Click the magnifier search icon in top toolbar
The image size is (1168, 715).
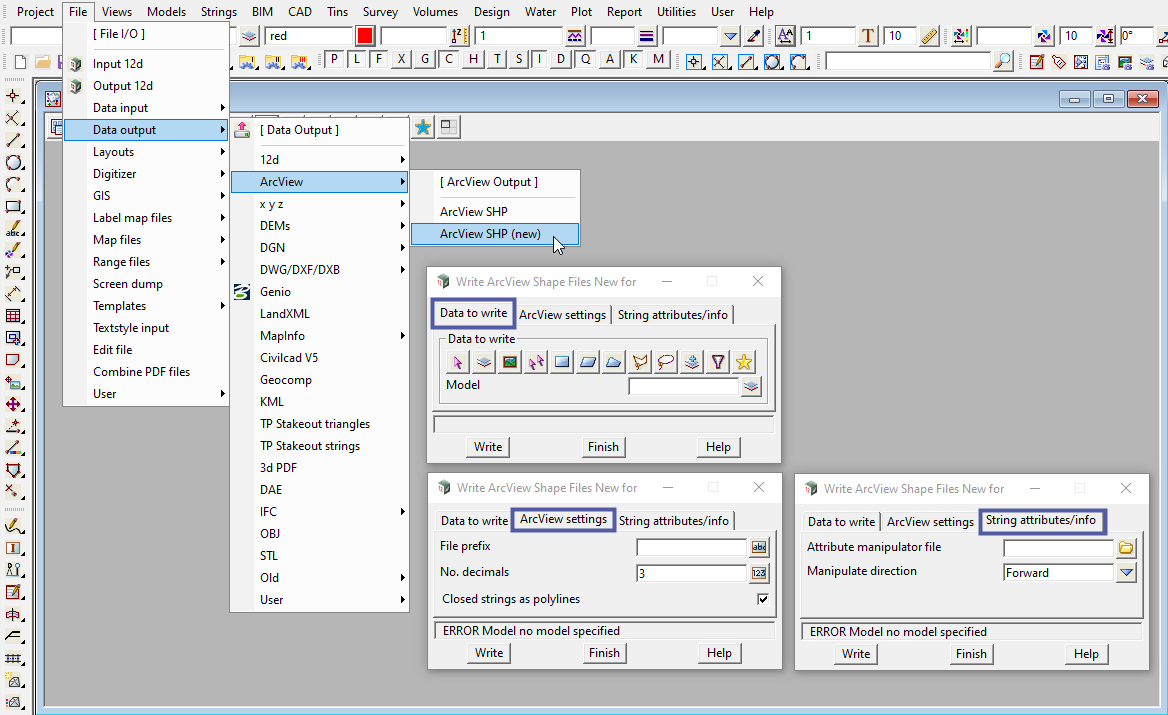[1003, 61]
